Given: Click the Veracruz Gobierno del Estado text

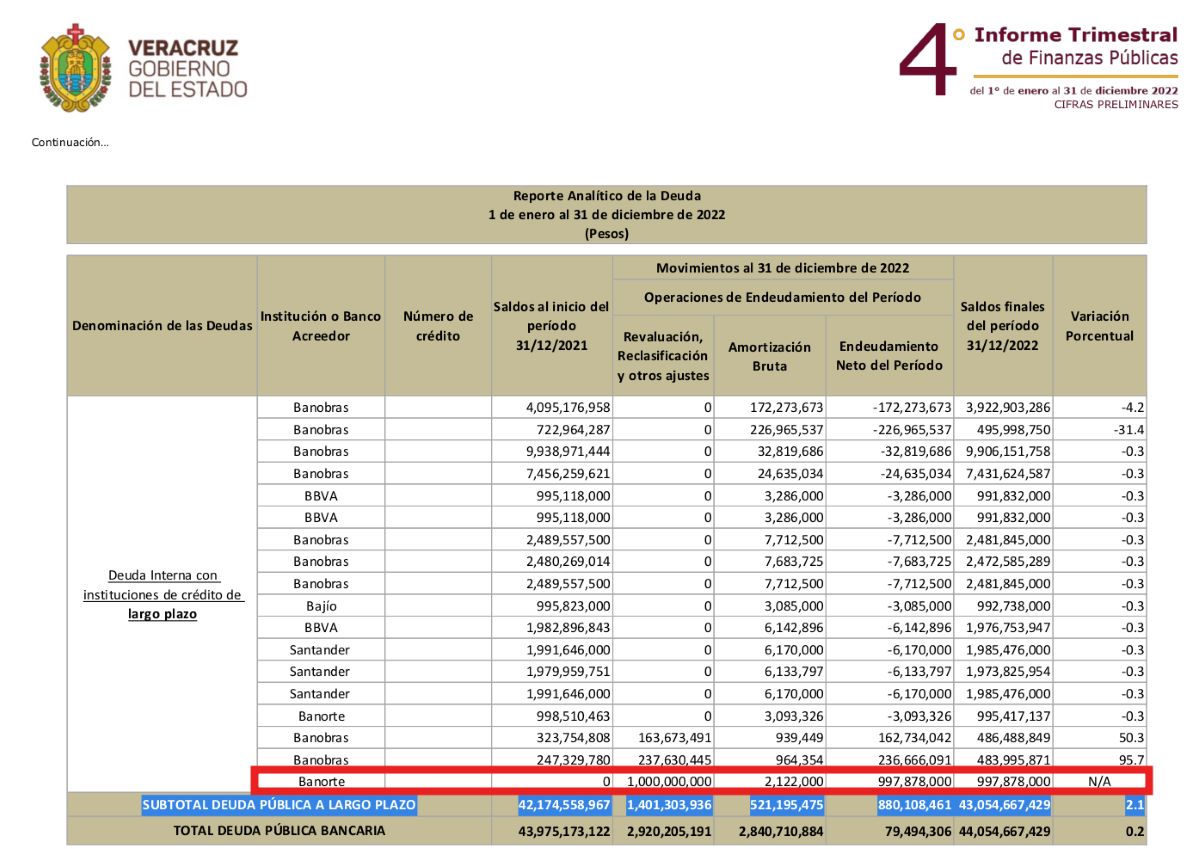Looking at the screenshot, I should 187,69.
